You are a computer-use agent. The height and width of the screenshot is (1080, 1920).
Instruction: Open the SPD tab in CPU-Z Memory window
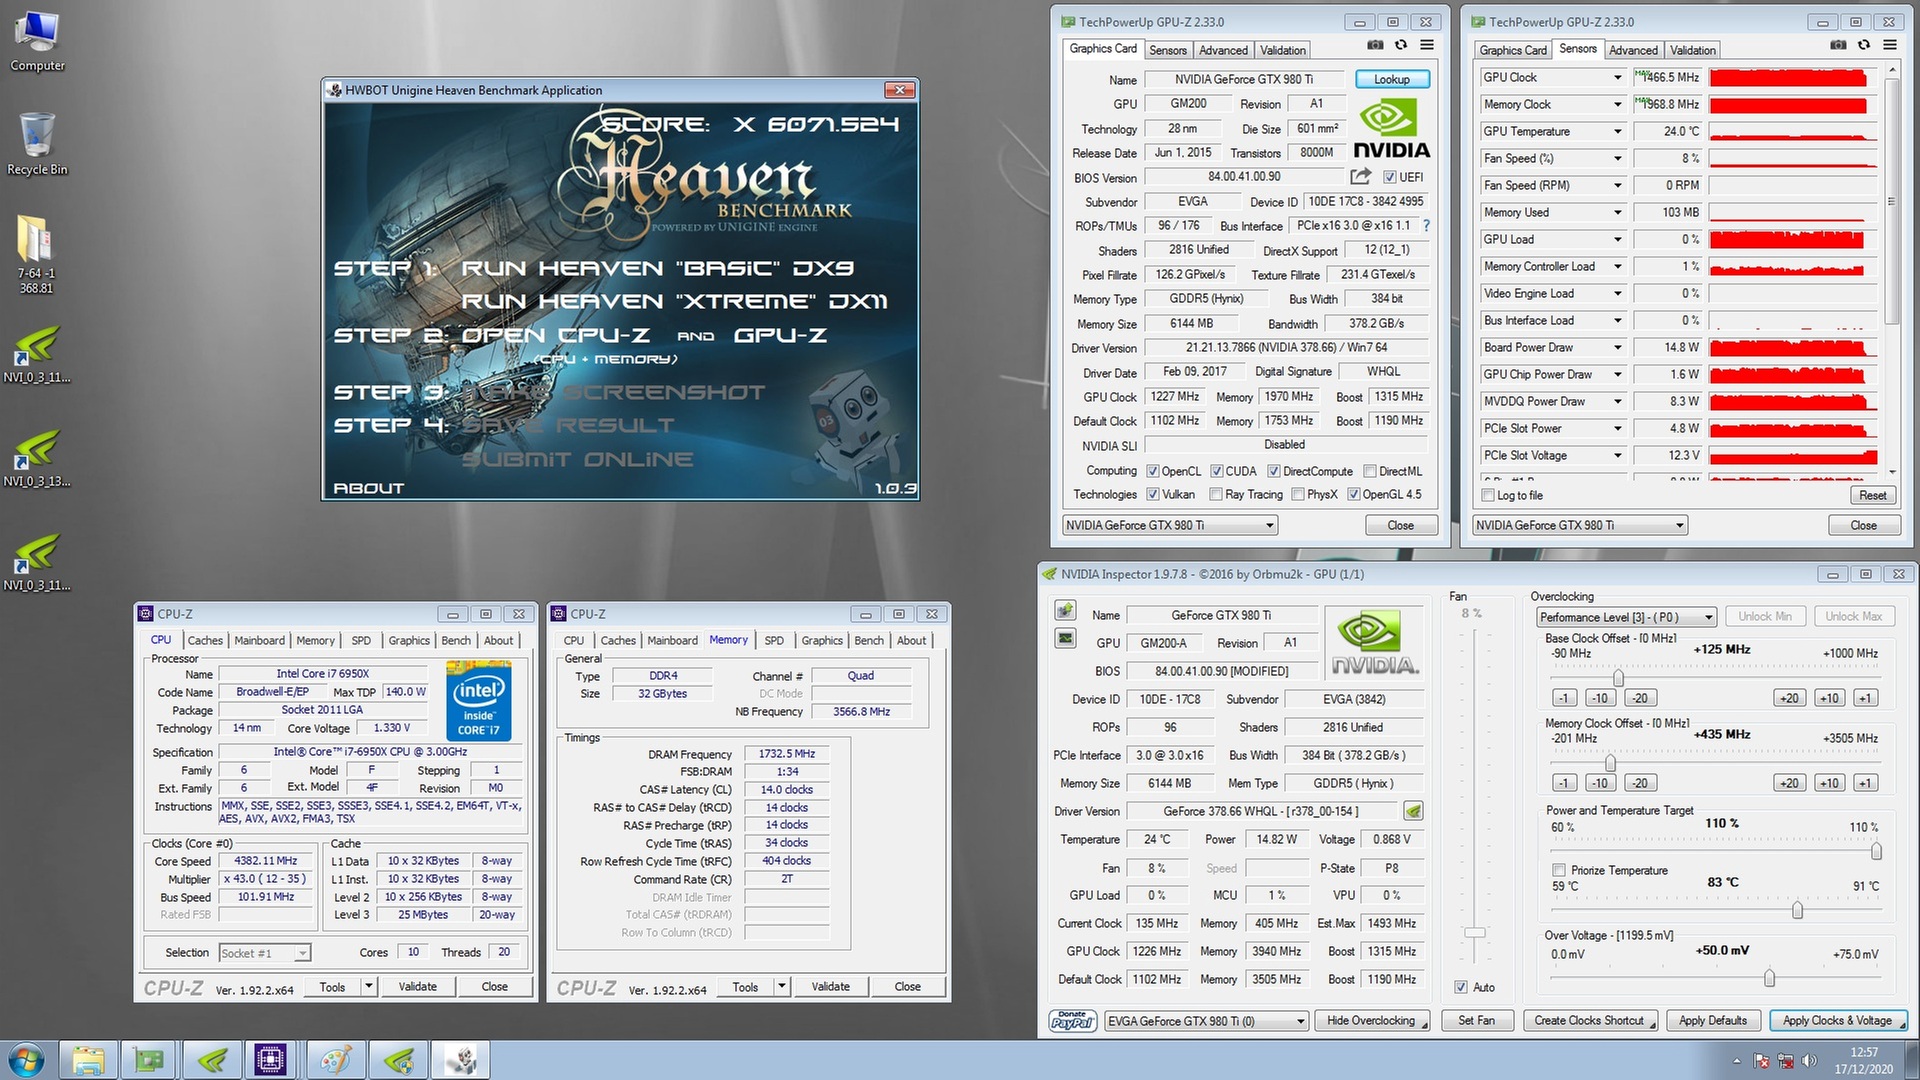[774, 640]
